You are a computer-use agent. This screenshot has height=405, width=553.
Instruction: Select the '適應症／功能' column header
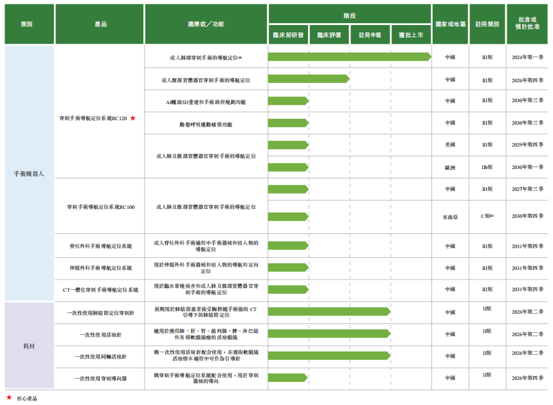tap(206, 24)
